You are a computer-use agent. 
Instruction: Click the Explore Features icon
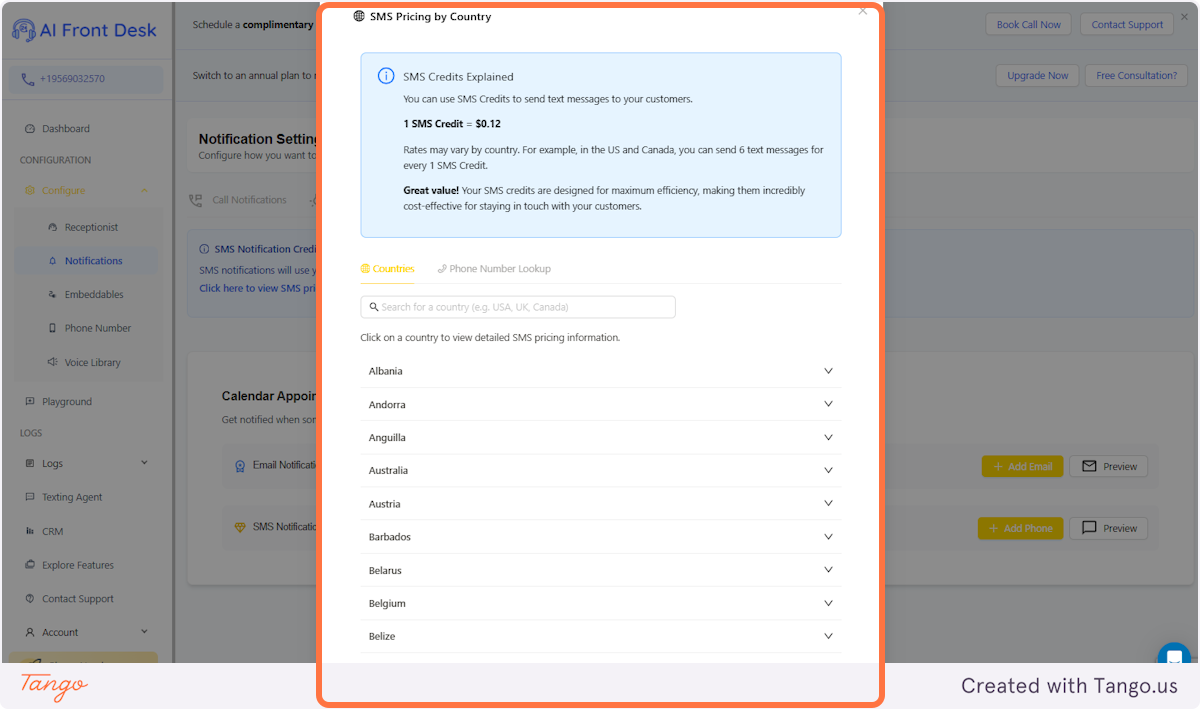point(30,565)
